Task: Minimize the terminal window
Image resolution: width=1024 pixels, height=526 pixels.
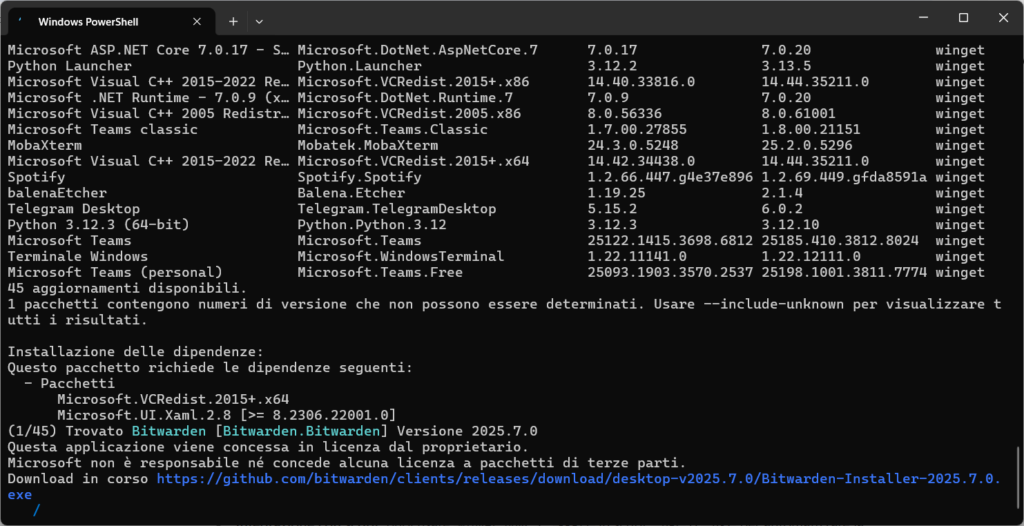Action: tap(920, 18)
